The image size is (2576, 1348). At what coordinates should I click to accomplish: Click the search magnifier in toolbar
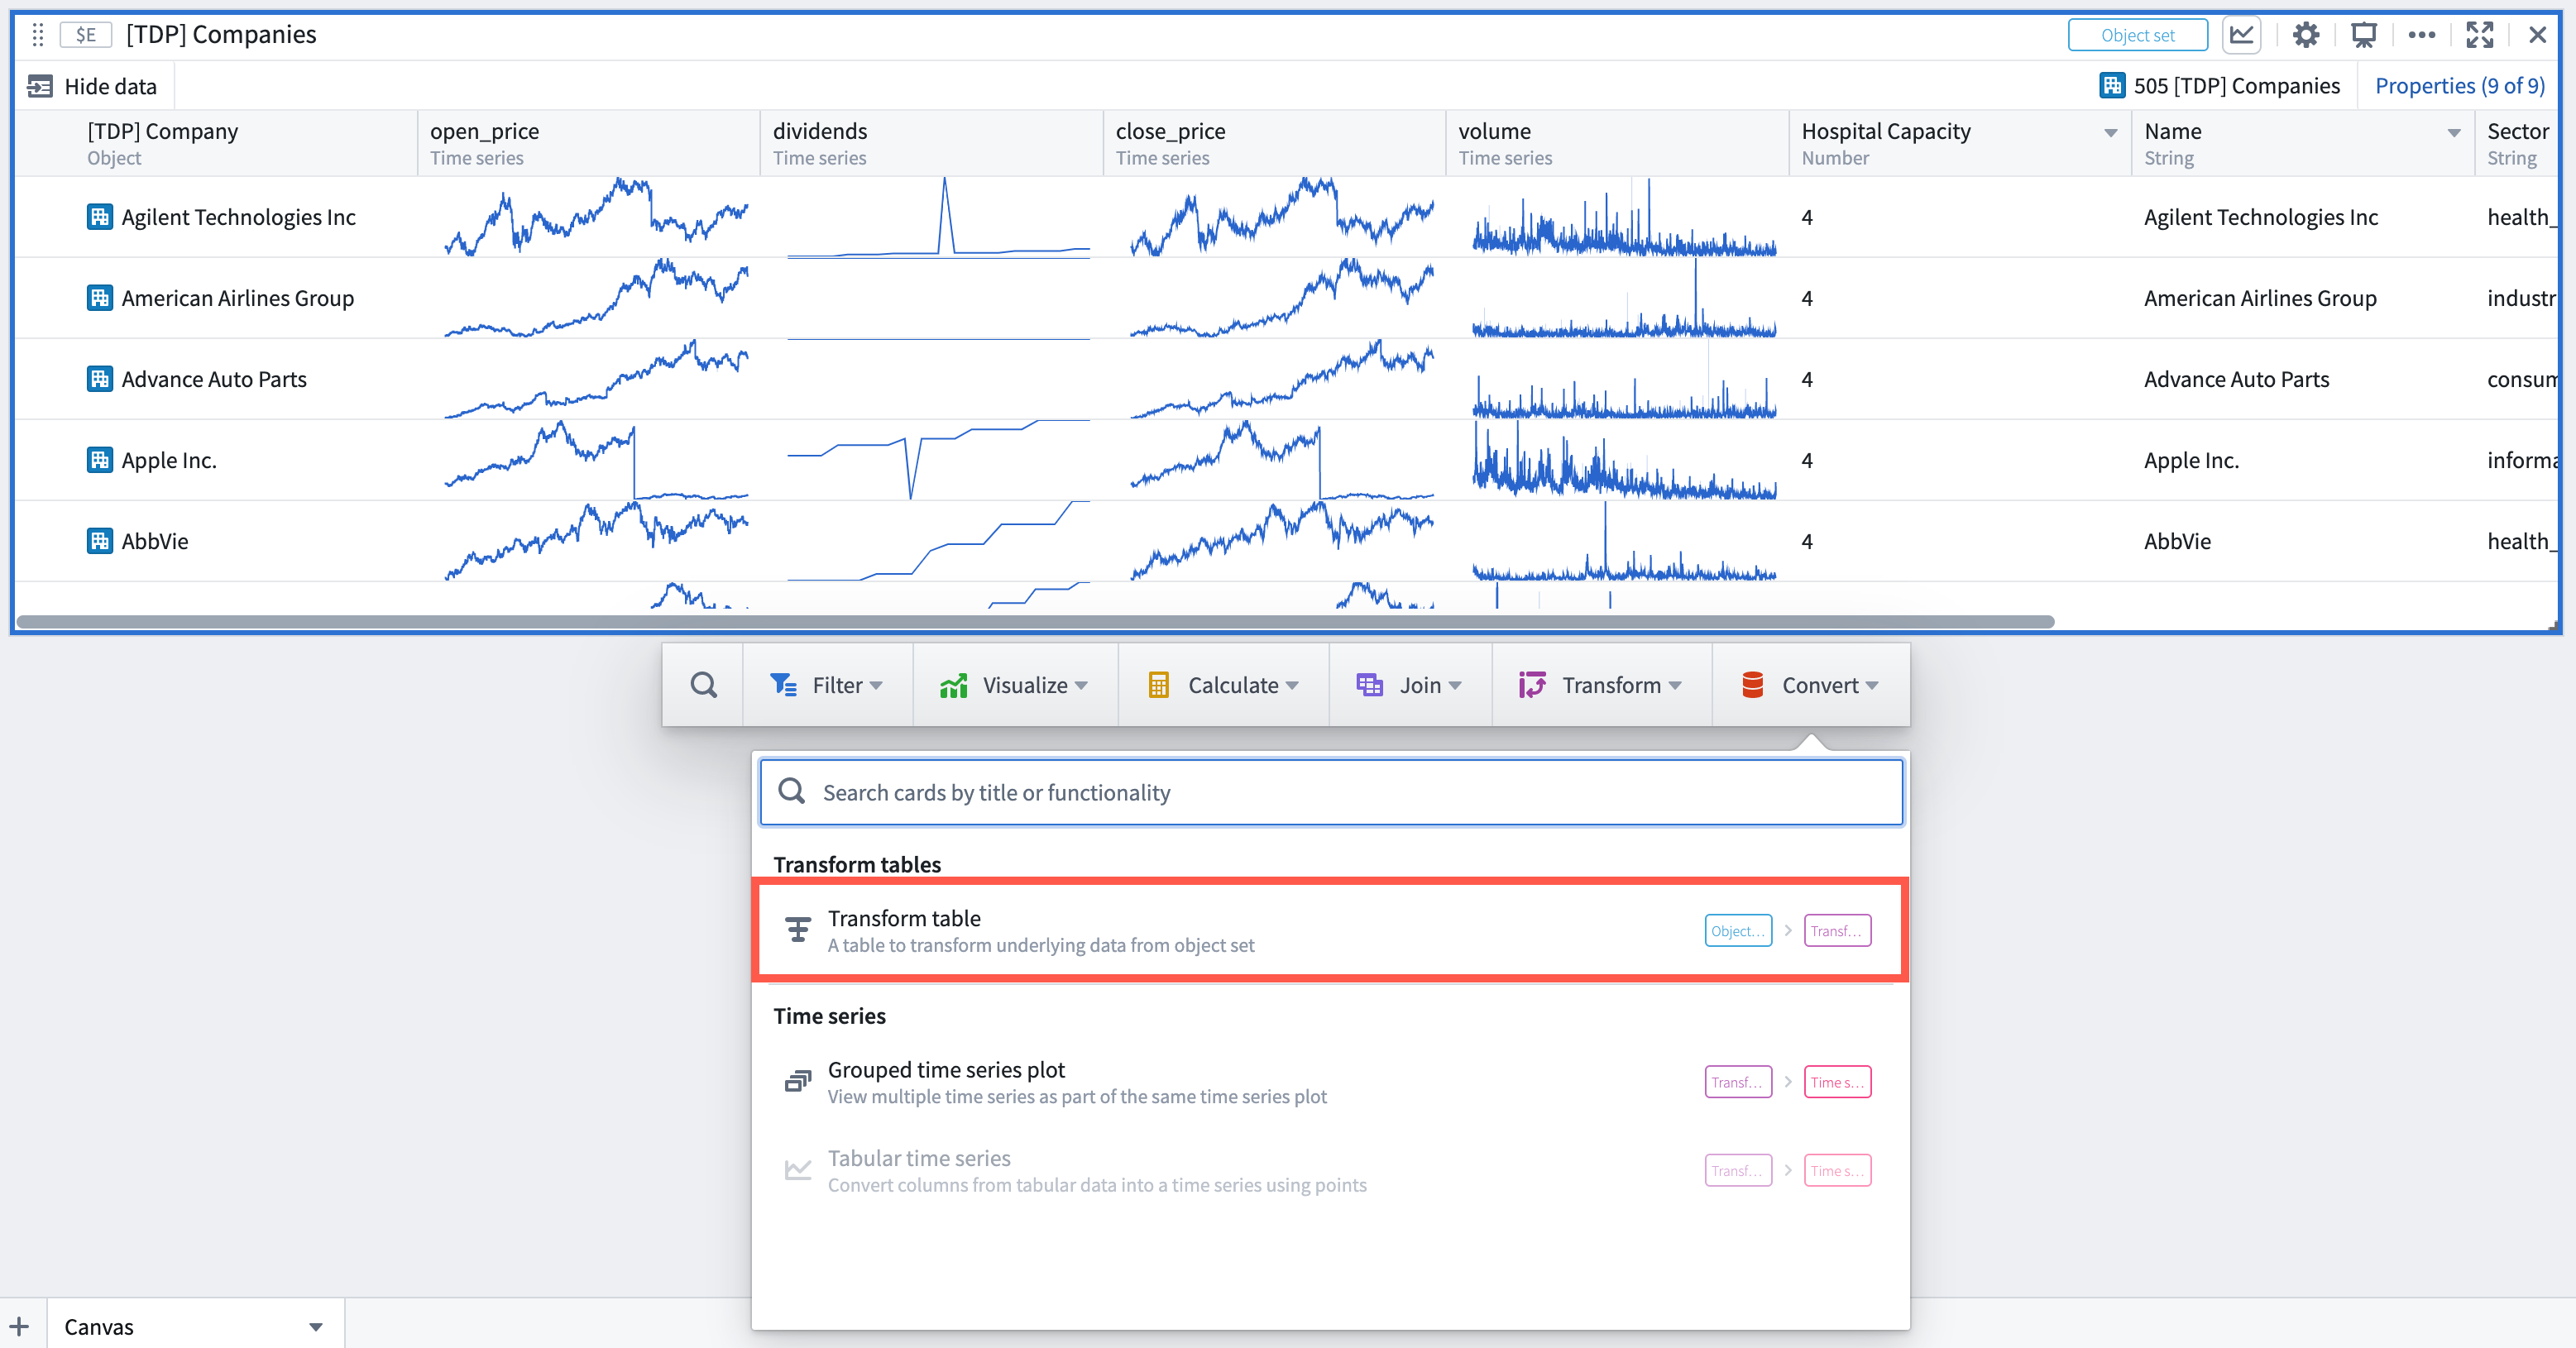click(x=703, y=685)
